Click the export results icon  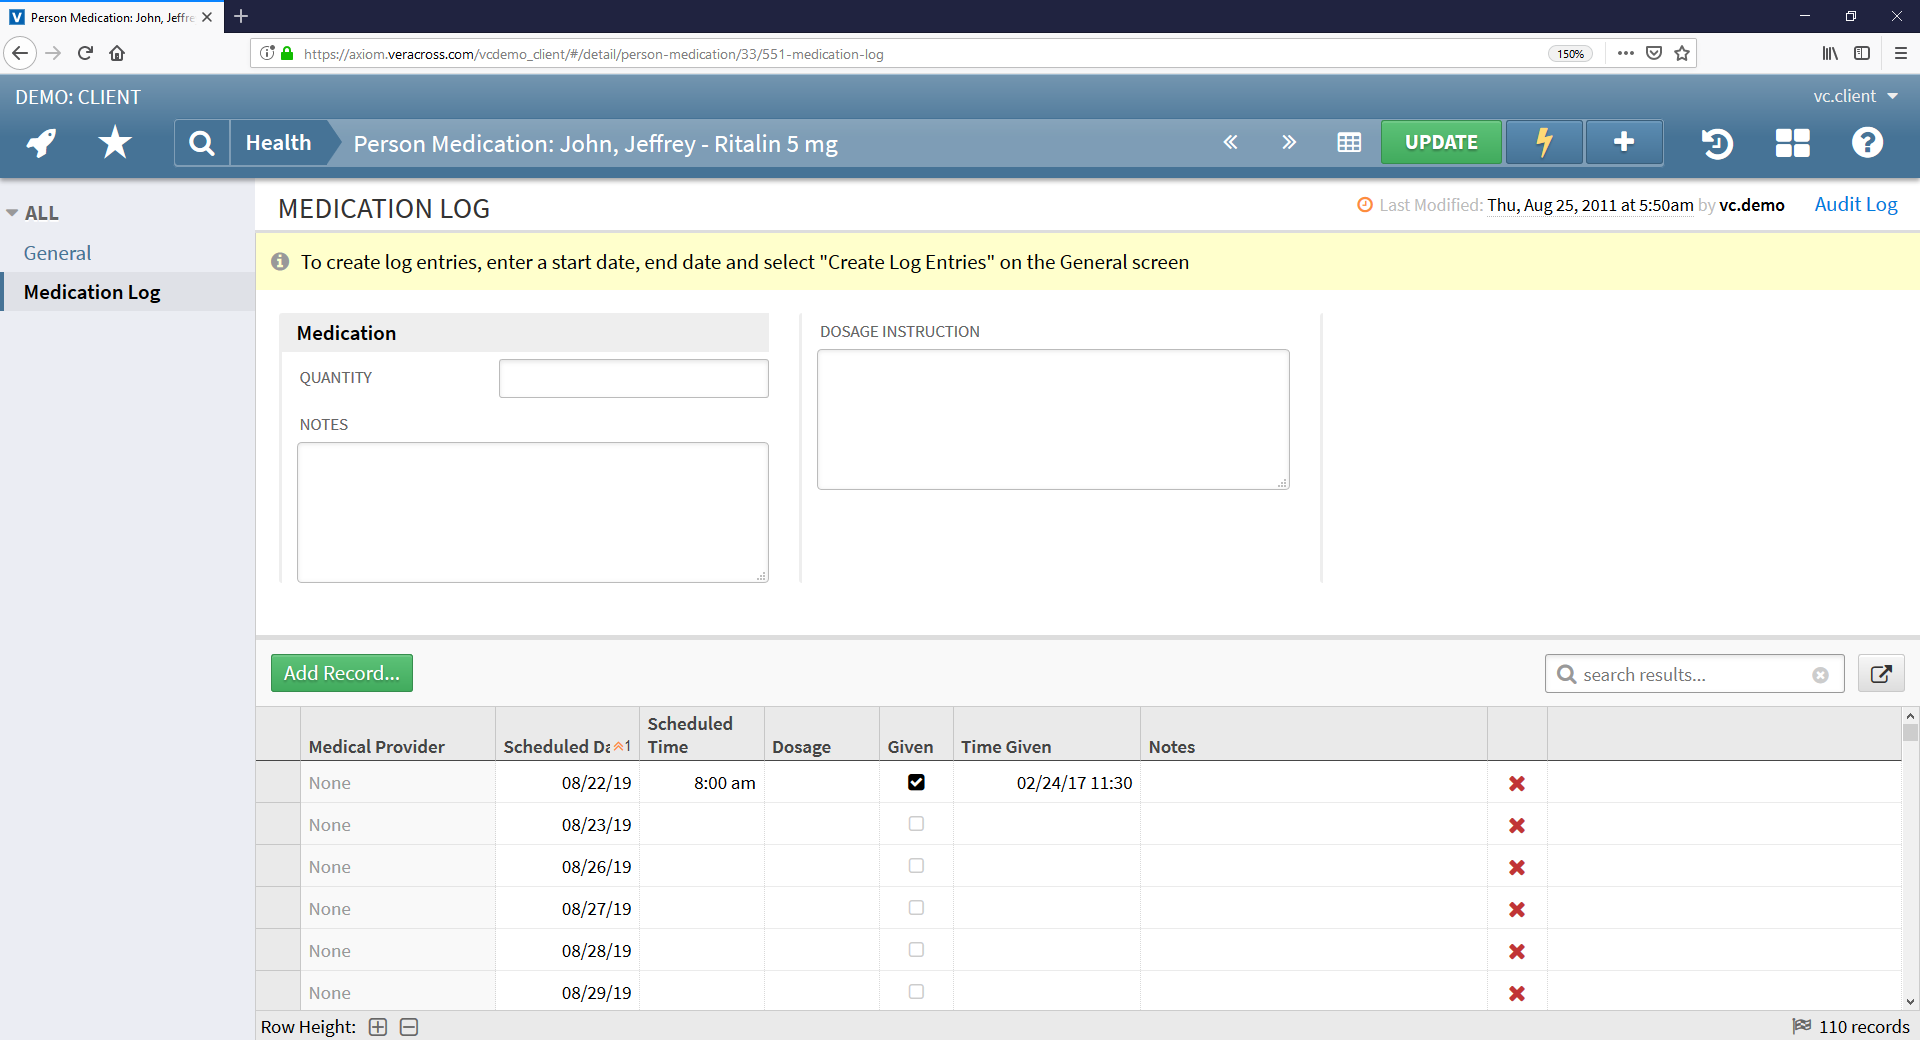pyautogui.click(x=1881, y=674)
